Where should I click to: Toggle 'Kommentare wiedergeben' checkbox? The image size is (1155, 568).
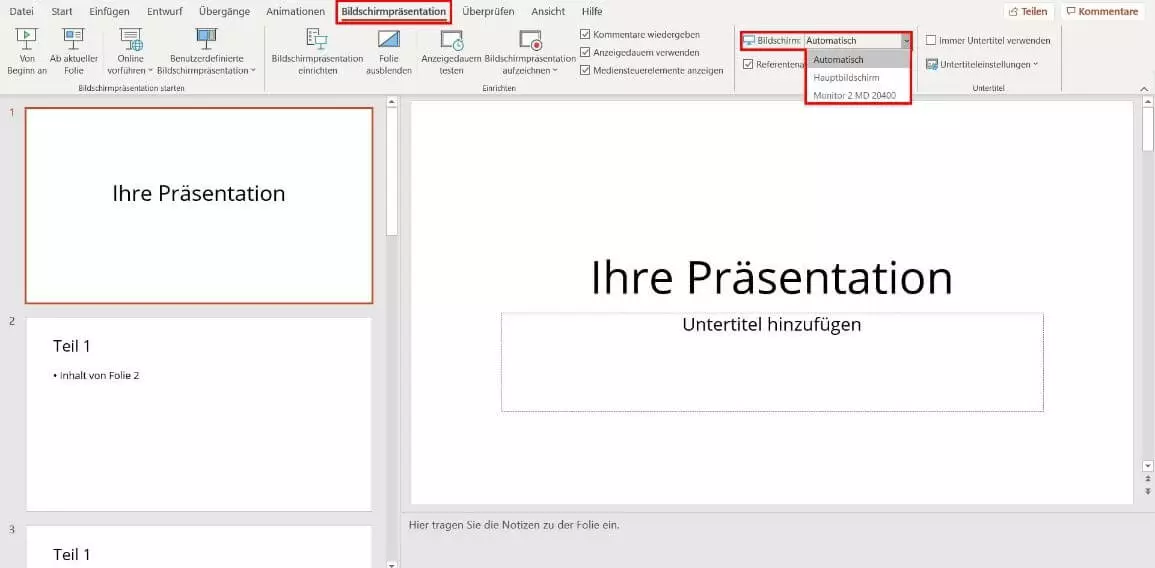[x=585, y=34]
